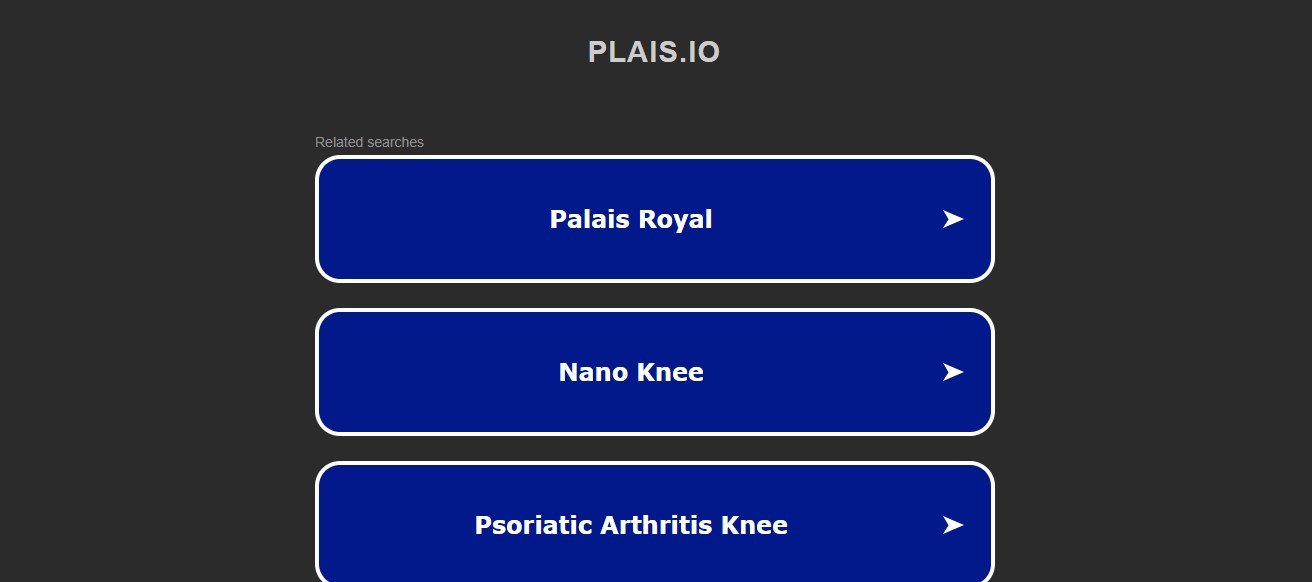Select the "Nano Knee" link text
The width and height of the screenshot is (1312, 582).
(631, 372)
